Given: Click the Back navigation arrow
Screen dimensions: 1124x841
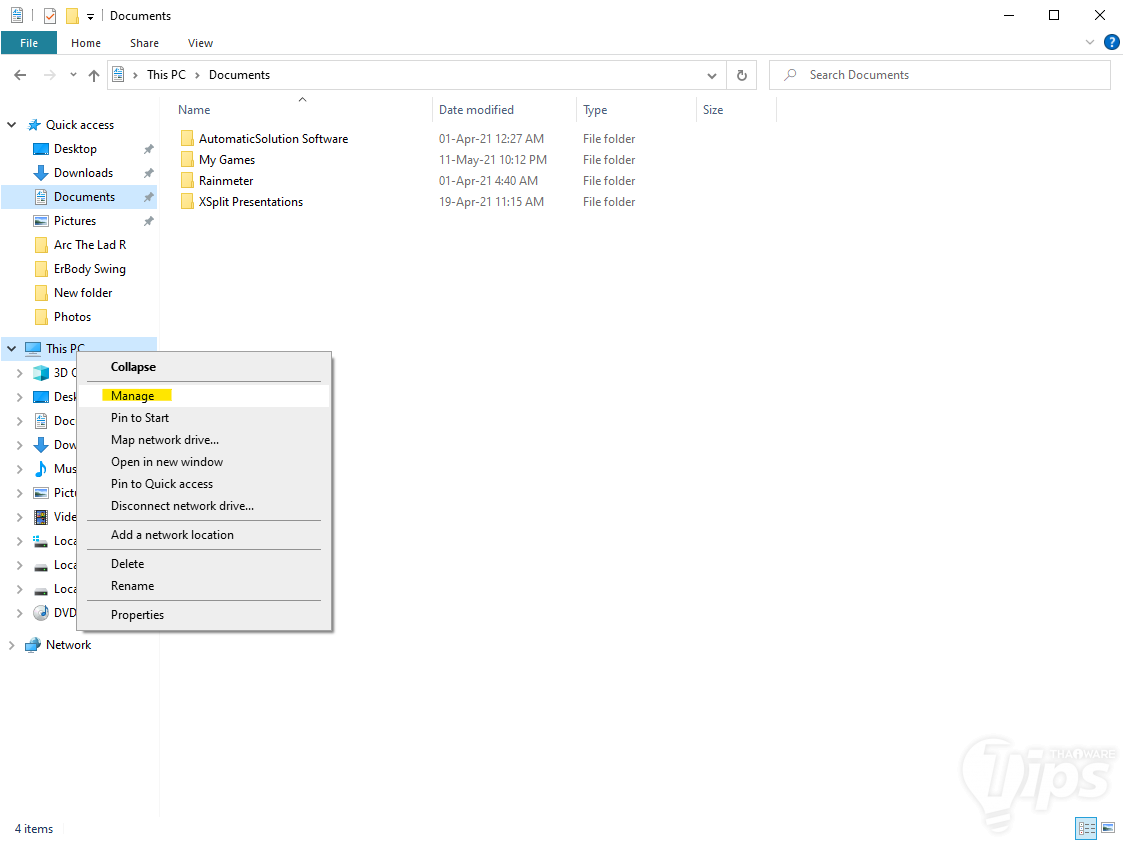Looking at the screenshot, I should click(x=20, y=75).
